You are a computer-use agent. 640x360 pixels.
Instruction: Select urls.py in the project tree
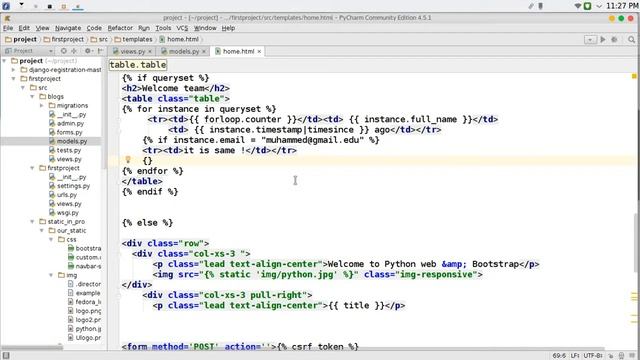(63, 195)
